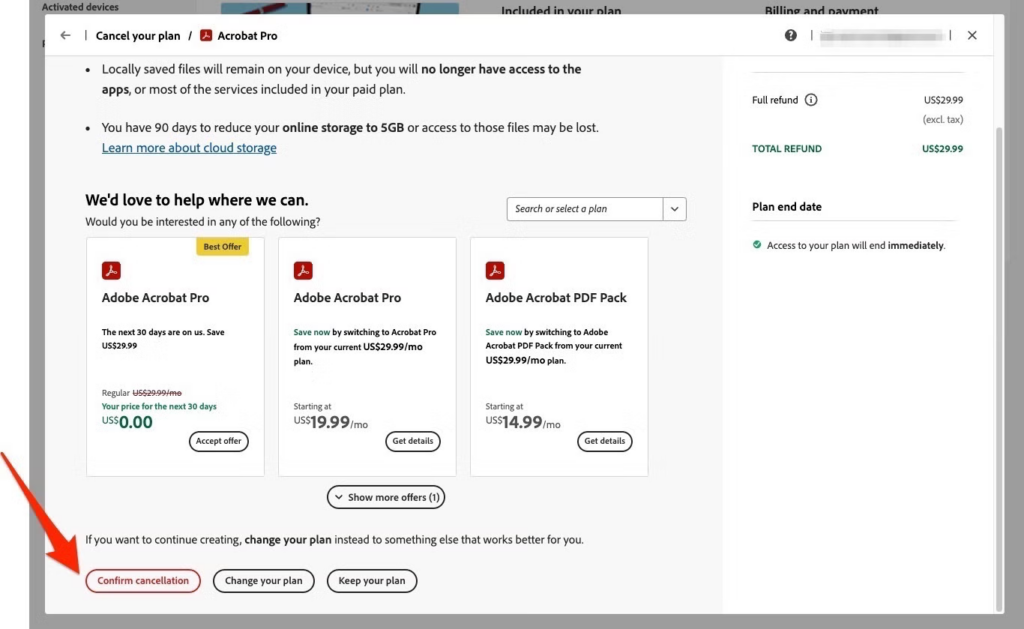This screenshot has height=629, width=1024.
Task: Click Cancel your plan breadcrumb
Action: [138, 36]
